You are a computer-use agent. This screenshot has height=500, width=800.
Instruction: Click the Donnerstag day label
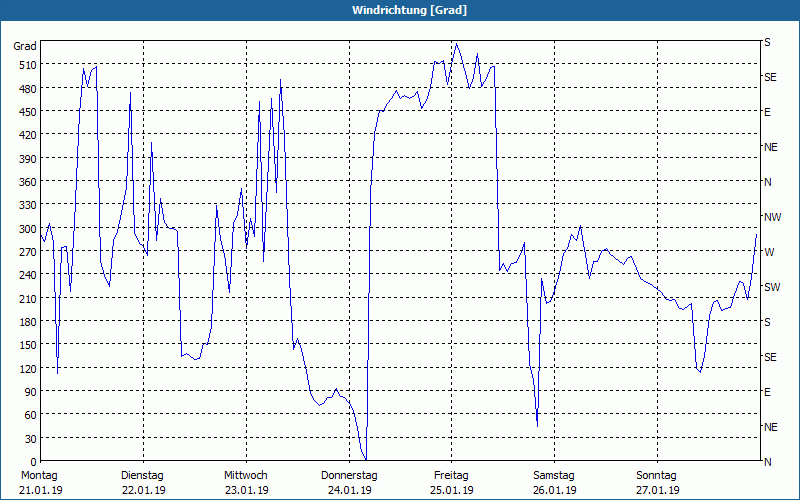coord(349,476)
